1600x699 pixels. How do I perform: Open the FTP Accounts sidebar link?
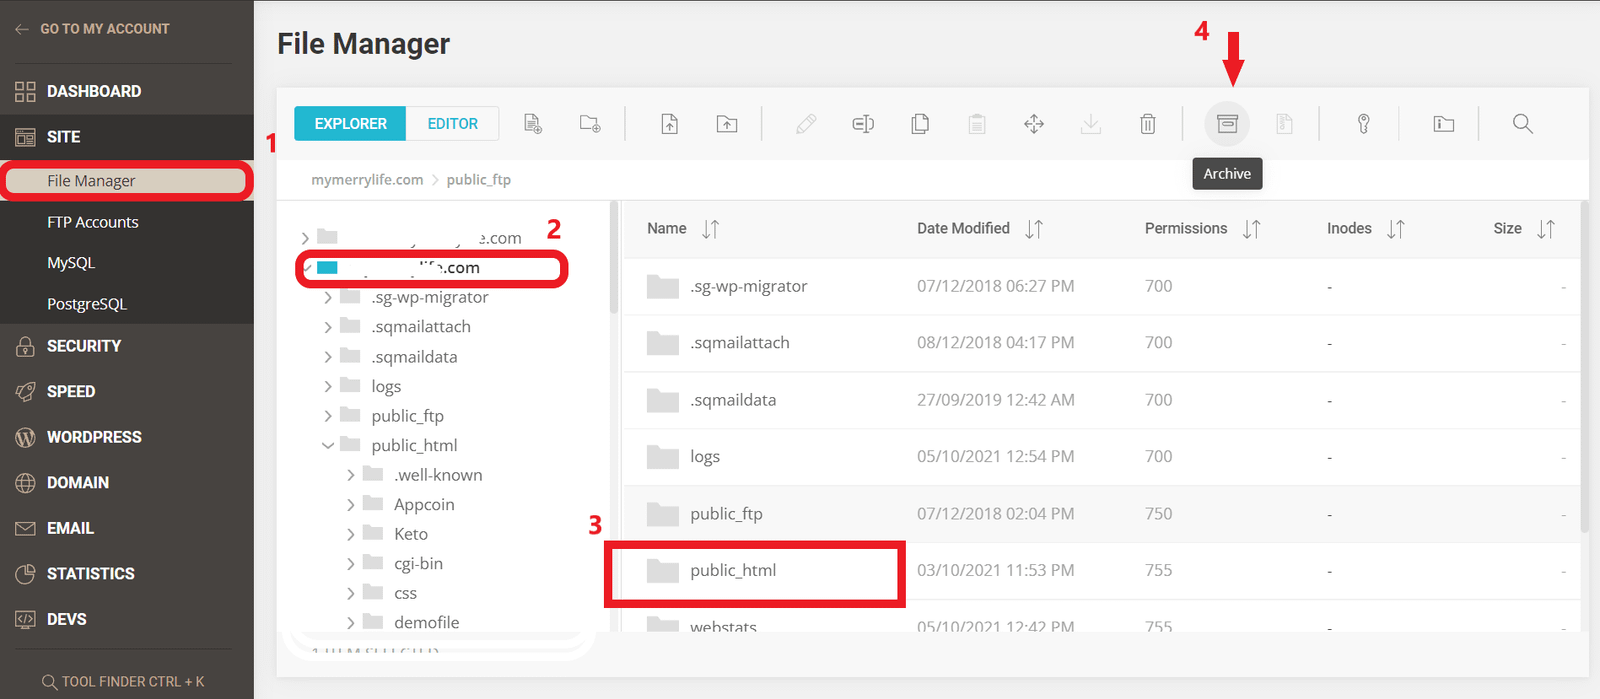93,222
